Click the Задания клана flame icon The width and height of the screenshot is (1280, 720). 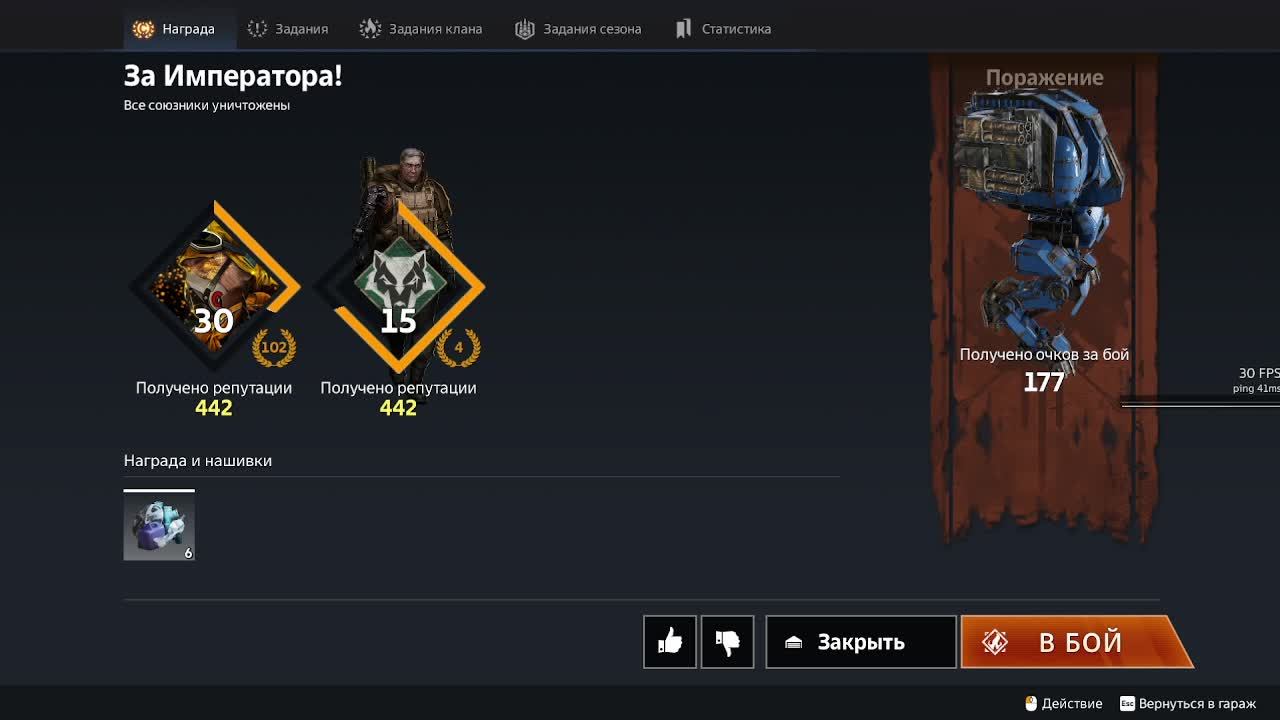pyautogui.click(x=370, y=29)
